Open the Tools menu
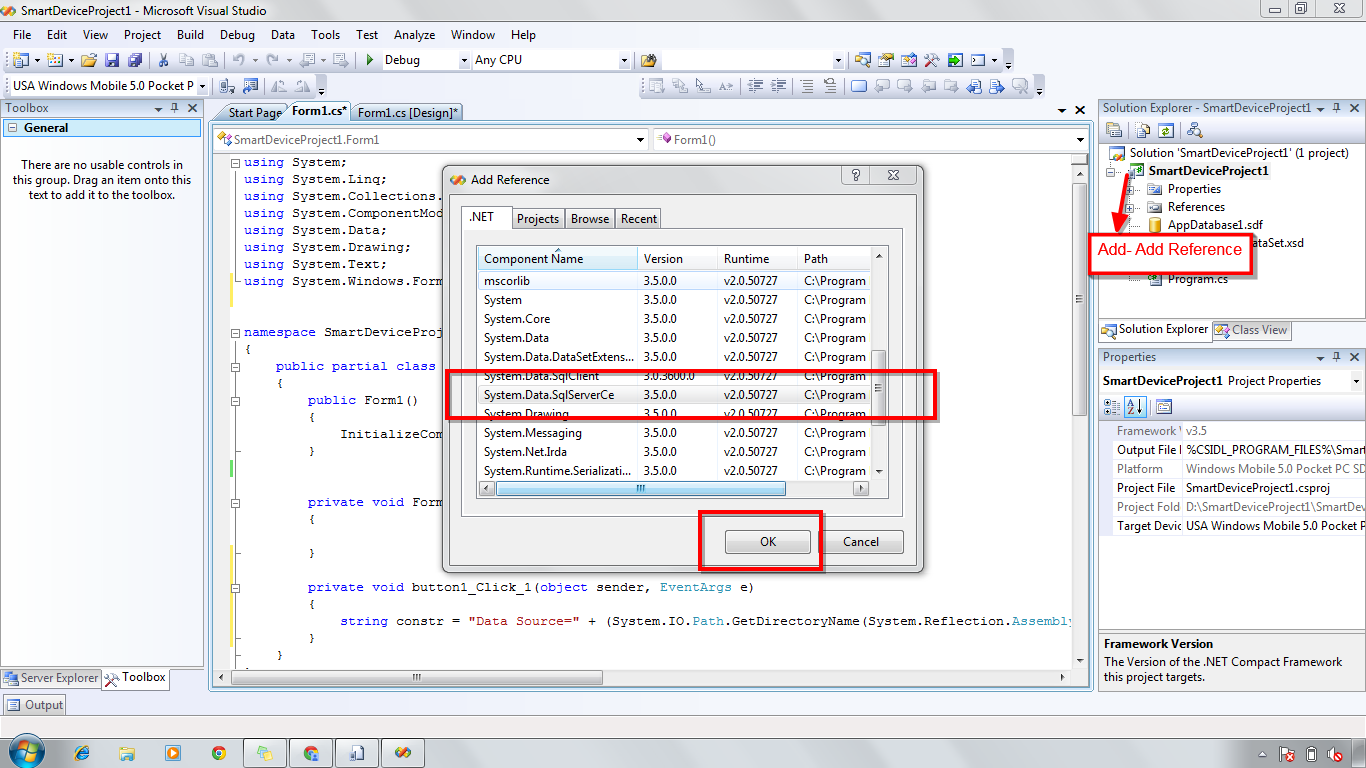 pyautogui.click(x=325, y=34)
